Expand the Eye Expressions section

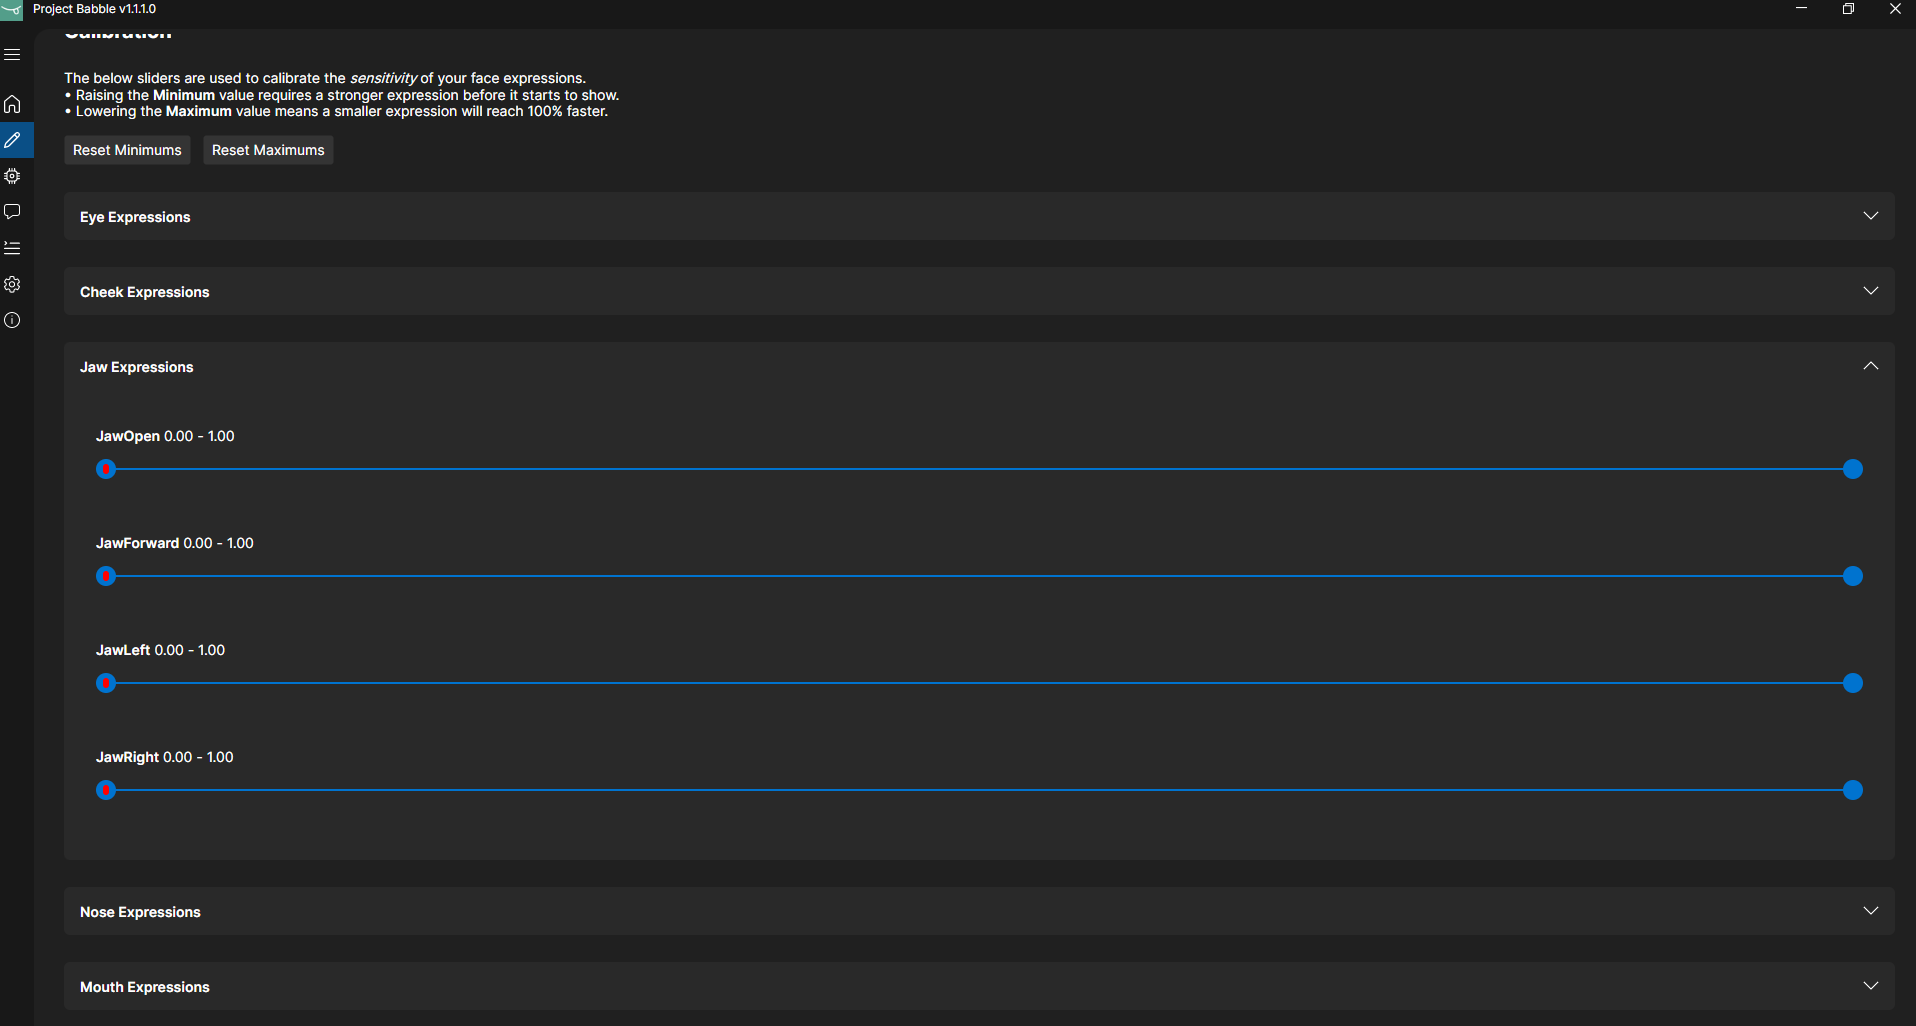coord(979,216)
